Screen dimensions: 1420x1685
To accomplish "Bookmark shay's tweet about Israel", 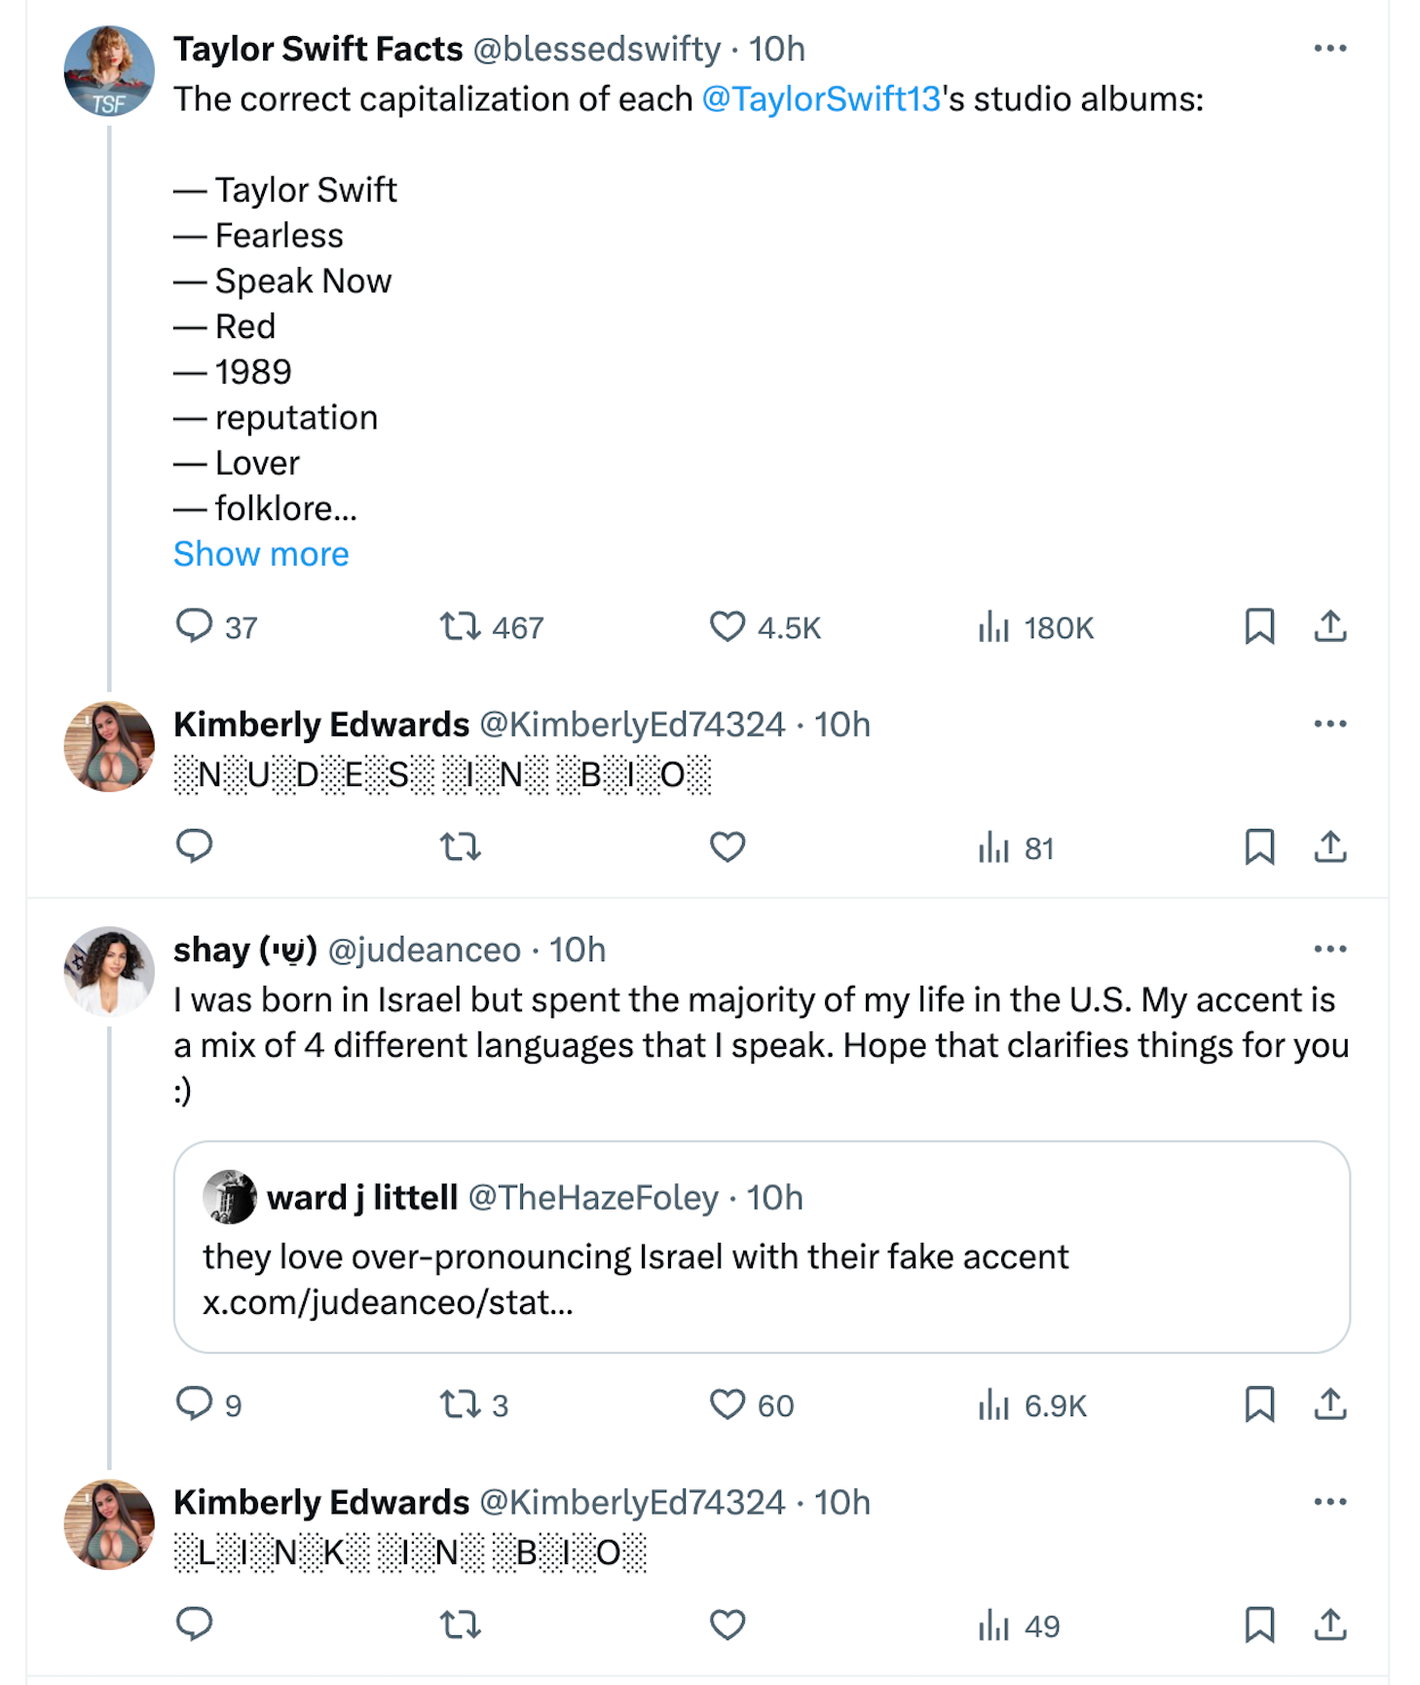I will (x=1259, y=1404).
